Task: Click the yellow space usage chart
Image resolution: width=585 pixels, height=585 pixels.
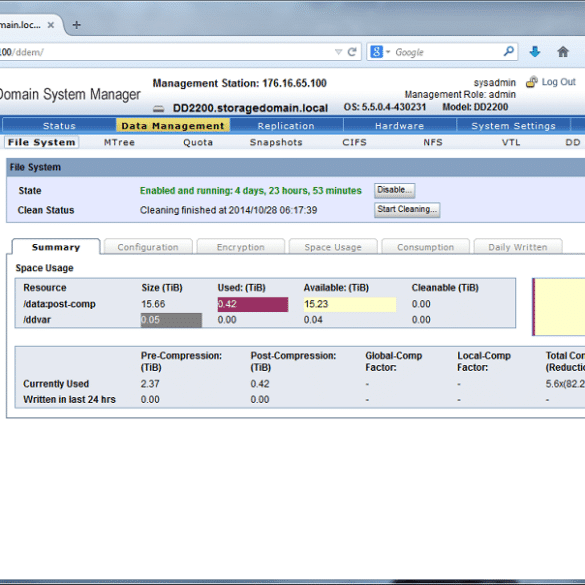Action: click(559, 307)
